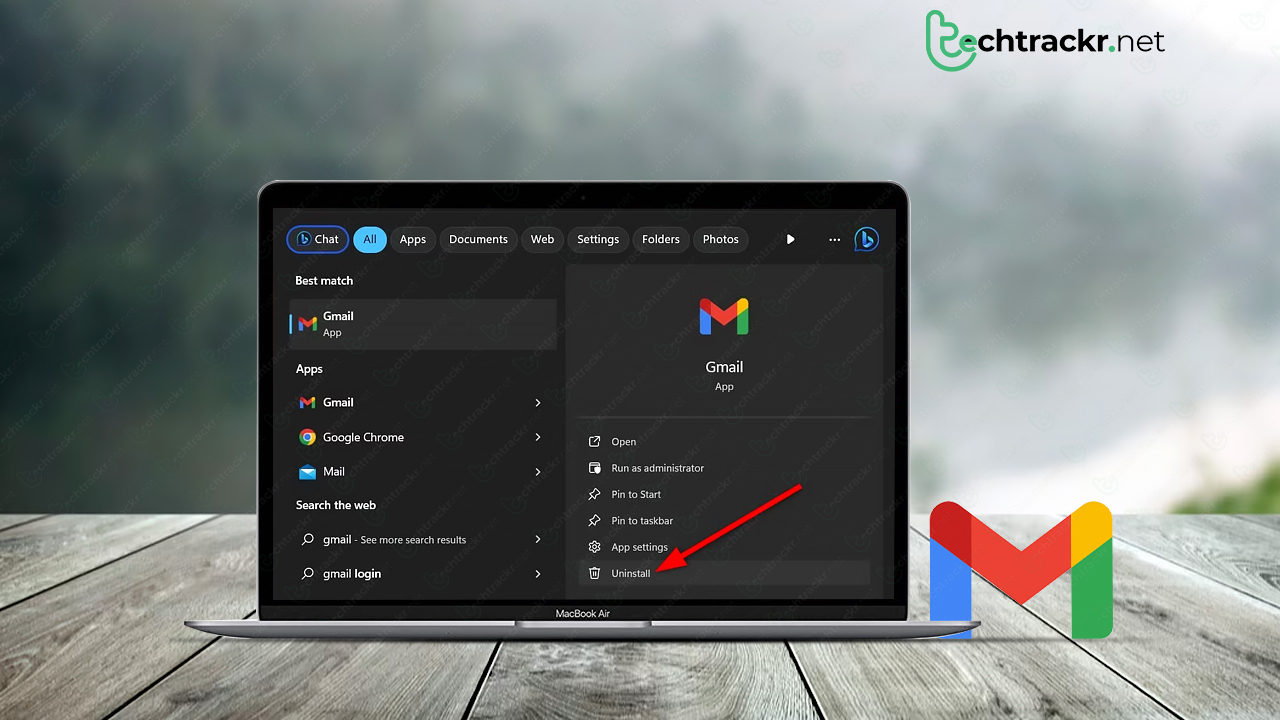Click Gmail icon in Best match row

click(x=308, y=324)
